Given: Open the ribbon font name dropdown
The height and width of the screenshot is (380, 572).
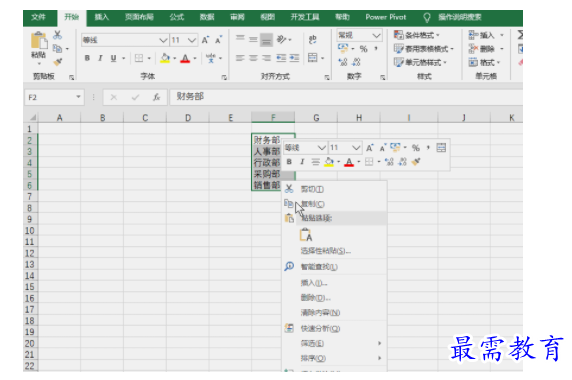Looking at the screenshot, I should [x=163, y=40].
